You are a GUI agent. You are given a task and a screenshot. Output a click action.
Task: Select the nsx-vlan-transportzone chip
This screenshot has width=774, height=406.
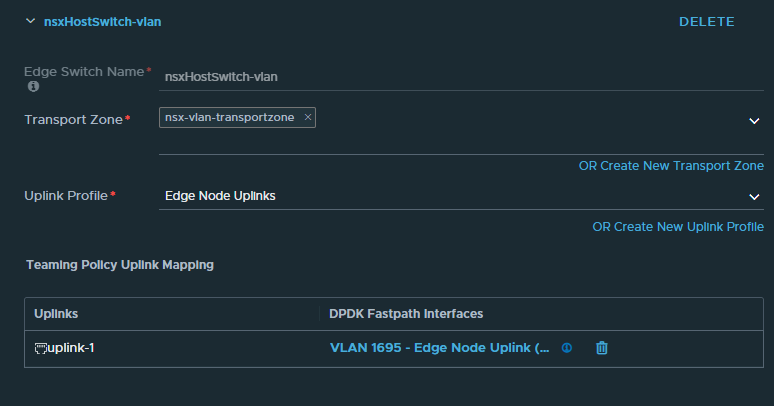tap(229, 117)
